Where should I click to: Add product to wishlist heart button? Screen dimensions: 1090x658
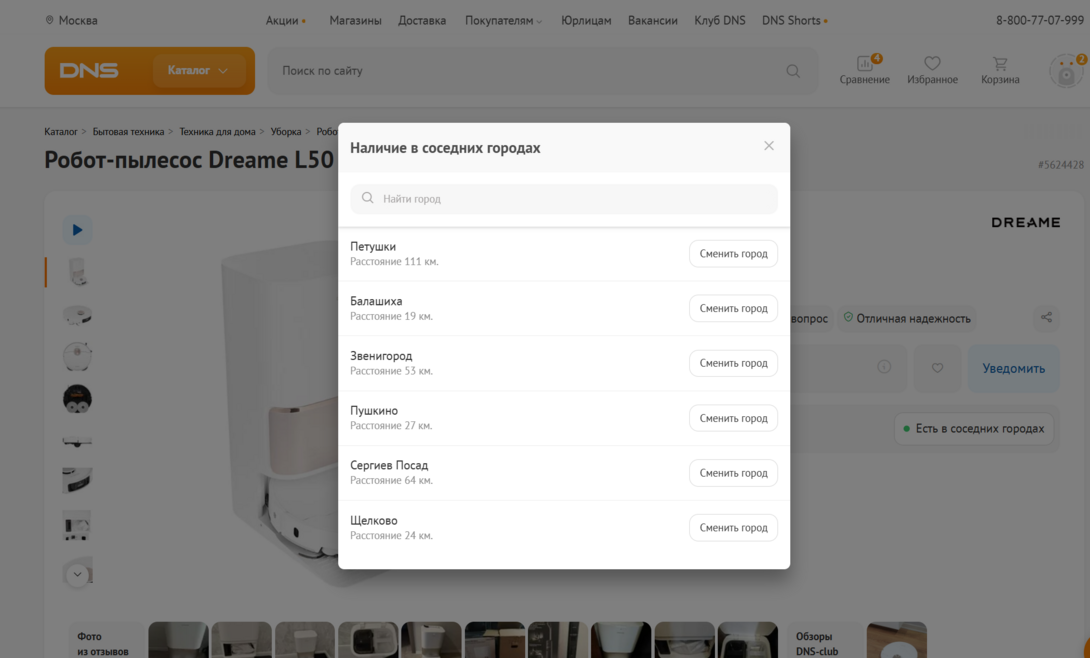(x=937, y=368)
